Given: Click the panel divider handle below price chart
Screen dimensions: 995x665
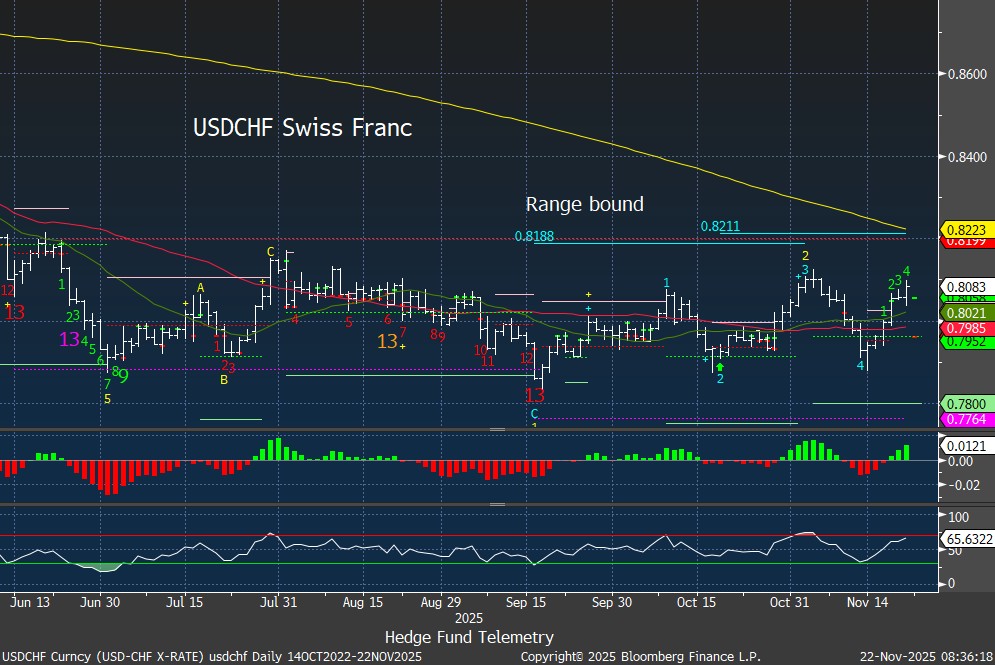Looking at the screenshot, I should pyautogui.click(x=497, y=429).
